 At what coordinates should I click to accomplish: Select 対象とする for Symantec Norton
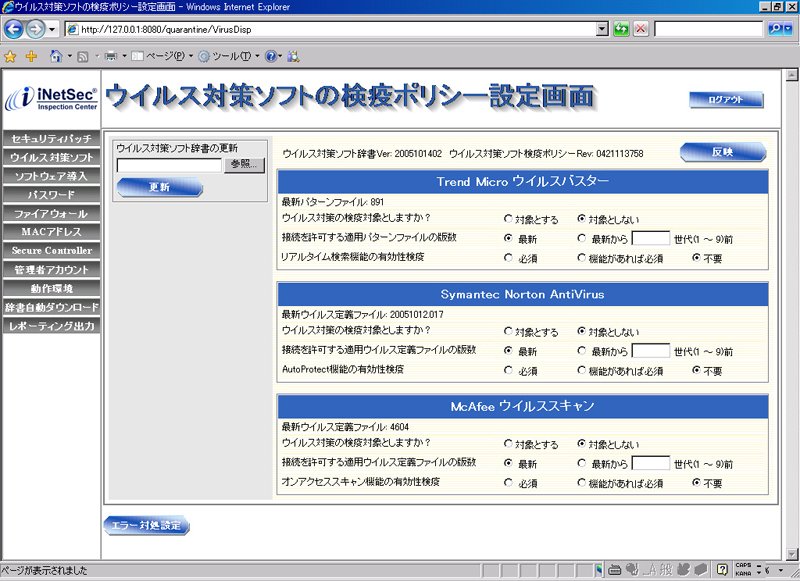coord(508,332)
